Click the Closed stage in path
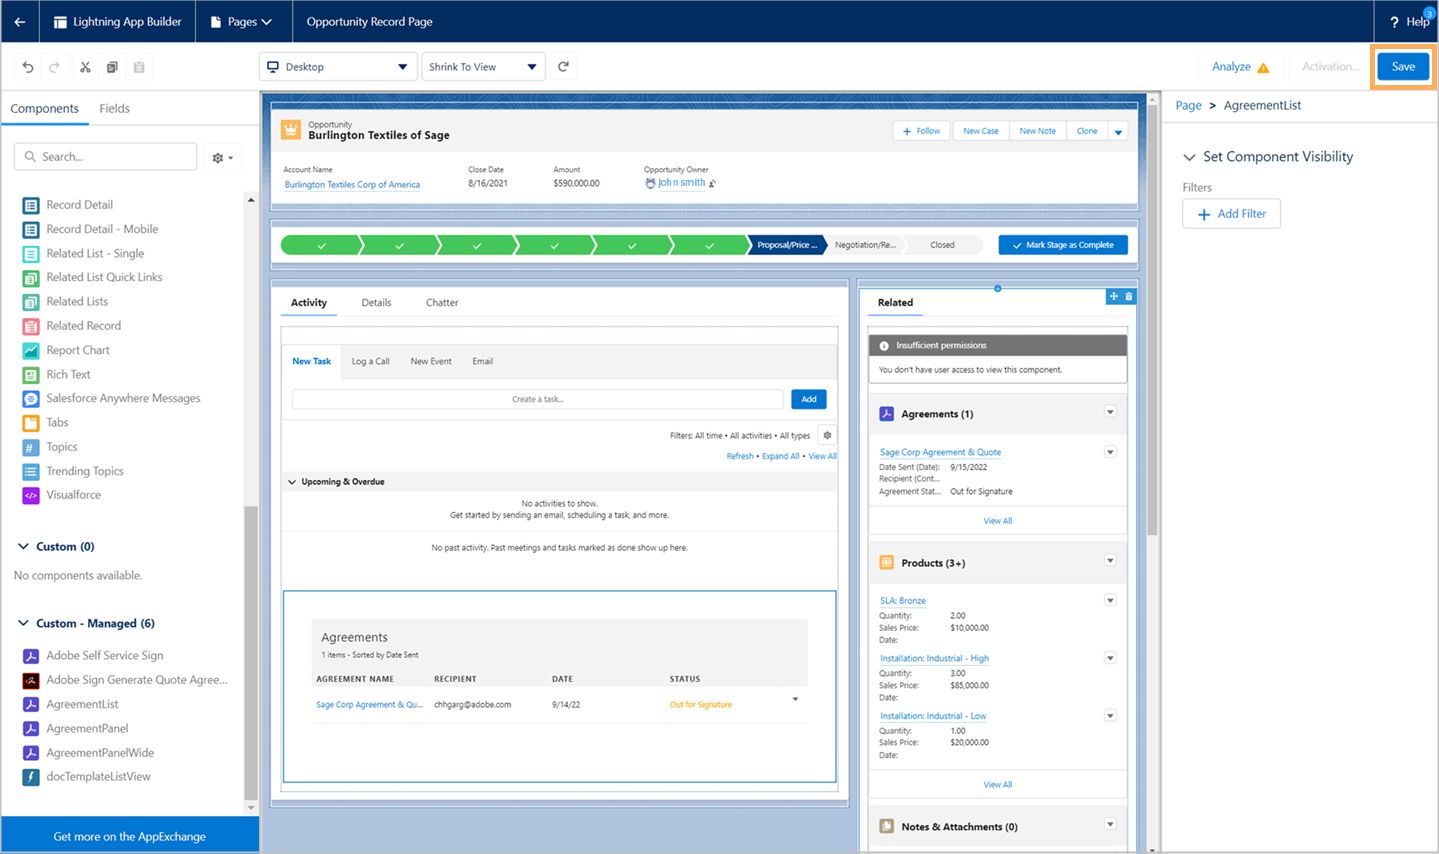The width and height of the screenshot is (1439, 854). (942, 245)
